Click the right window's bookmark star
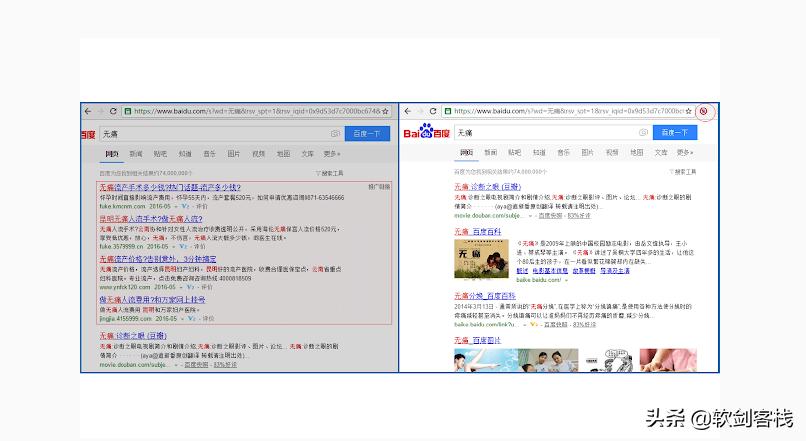The image size is (806, 441). 689,111
